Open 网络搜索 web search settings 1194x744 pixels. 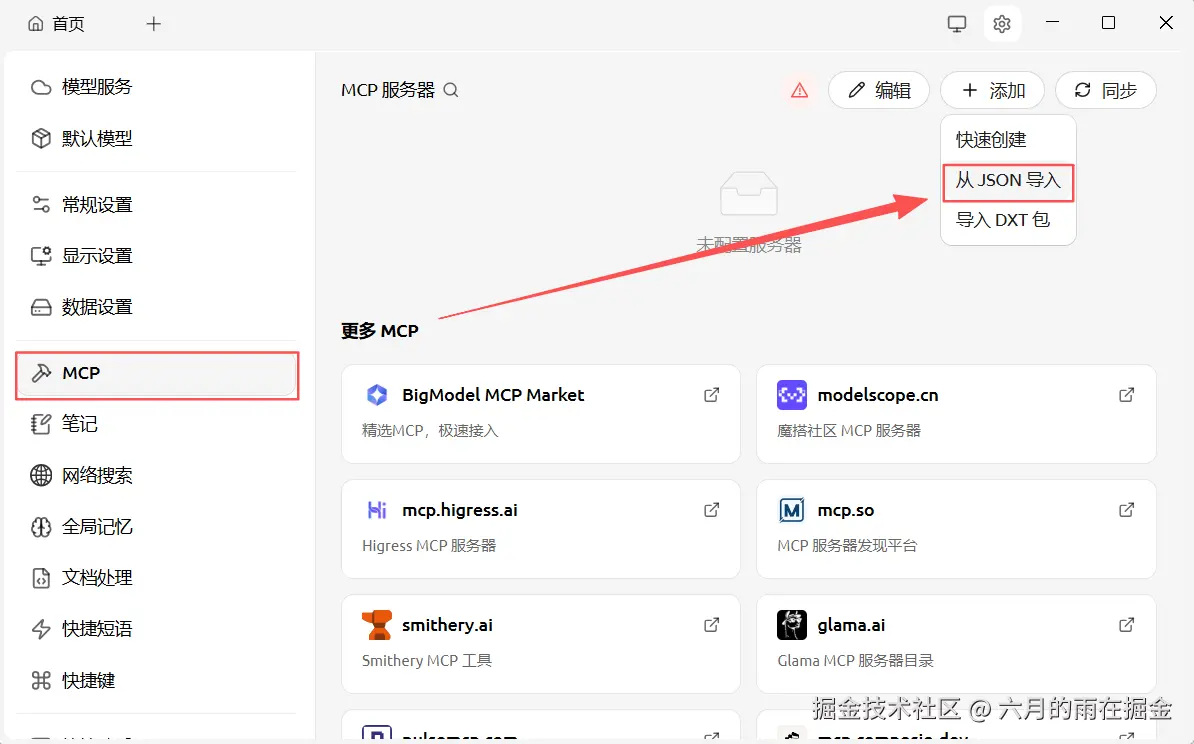pos(156,476)
